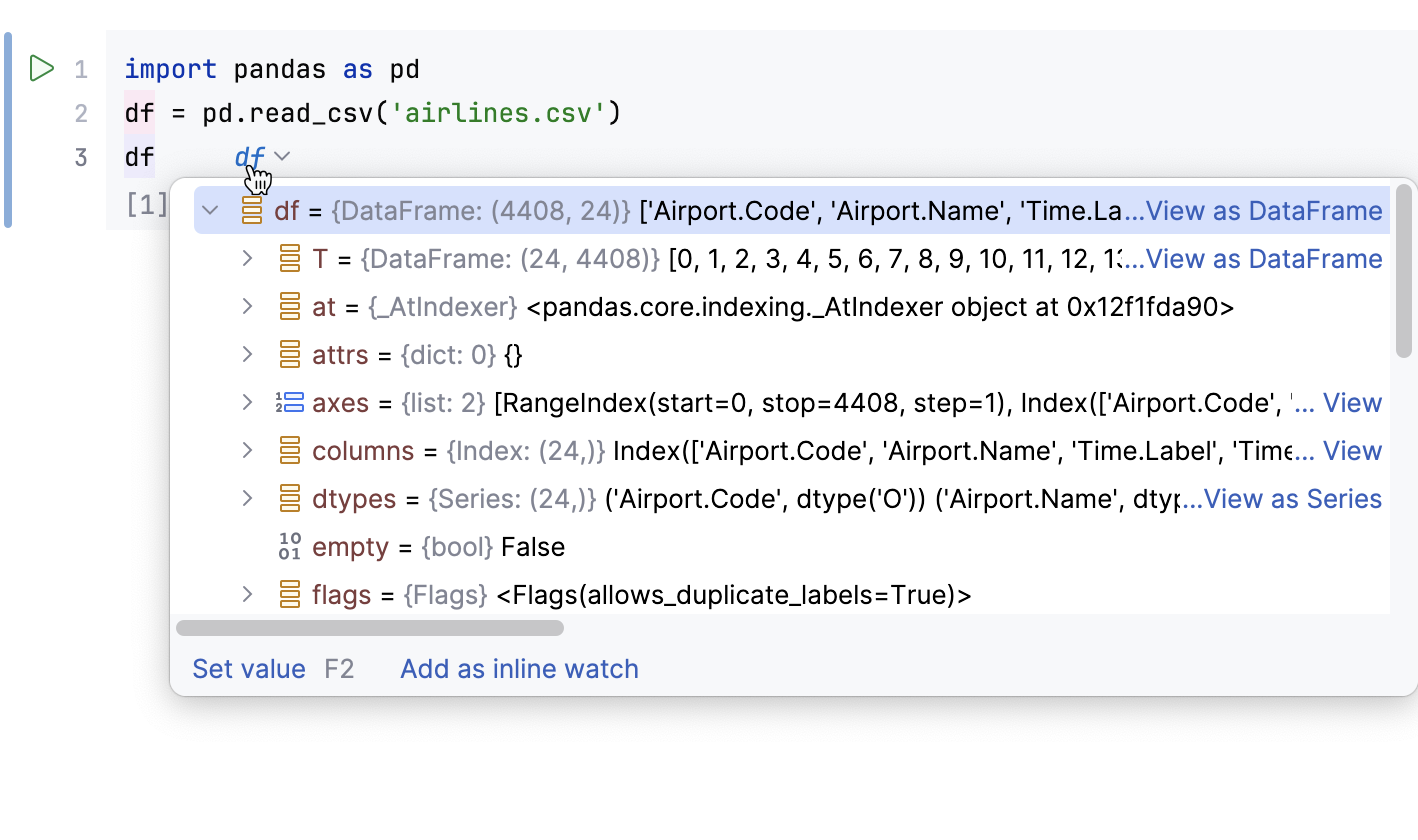1418x840 pixels.
Task: Click the Series icon beside dtypes variable
Action: coord(289,498)
